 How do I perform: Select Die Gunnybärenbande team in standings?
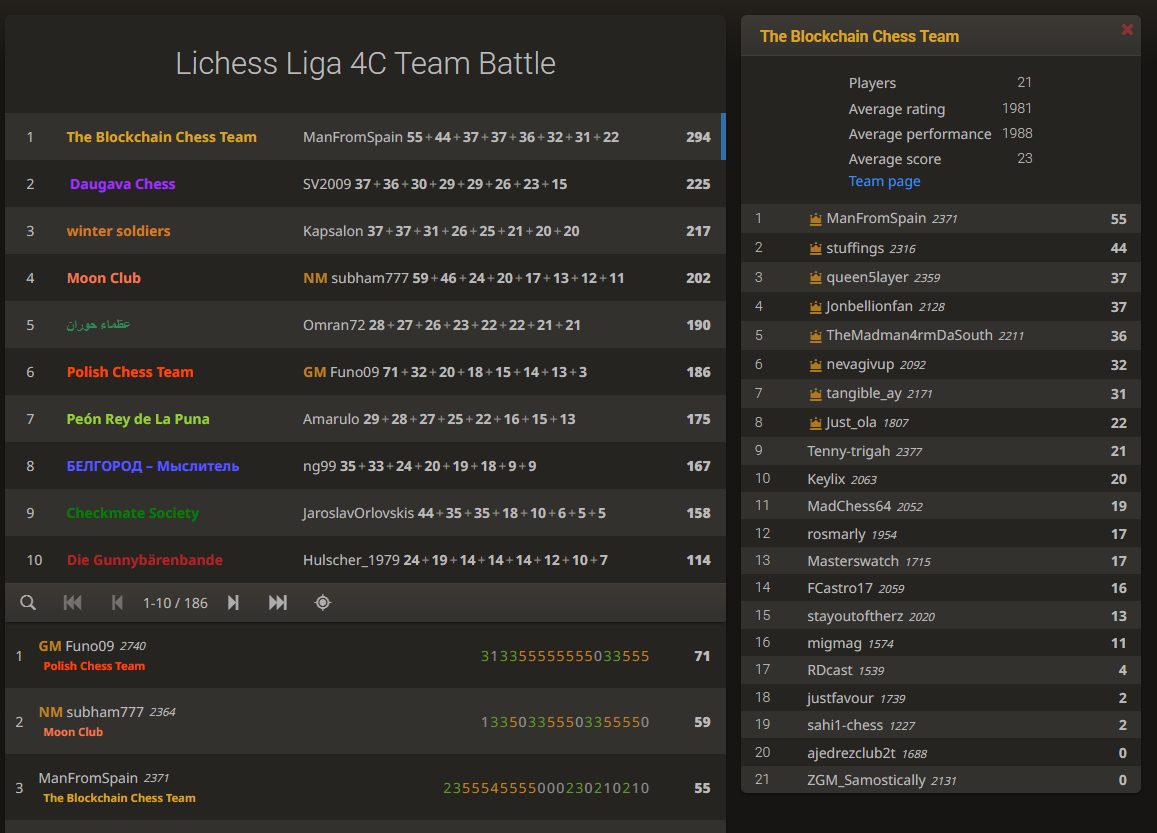tap(145, 560)
